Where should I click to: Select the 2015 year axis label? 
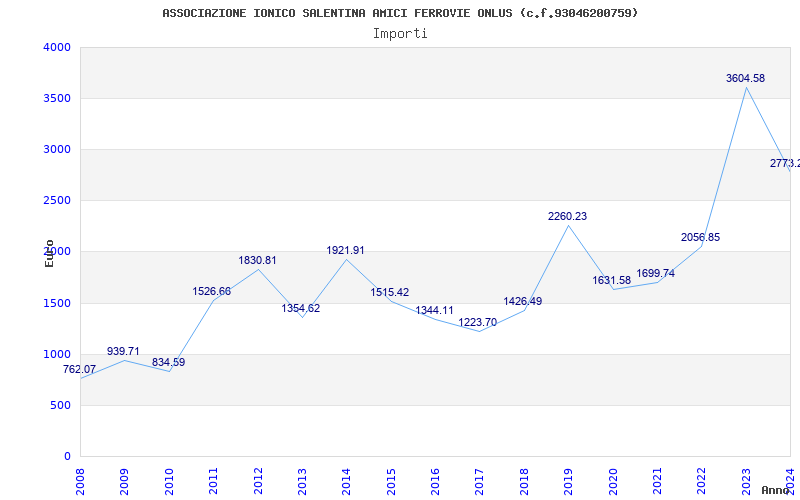(391, 482)
